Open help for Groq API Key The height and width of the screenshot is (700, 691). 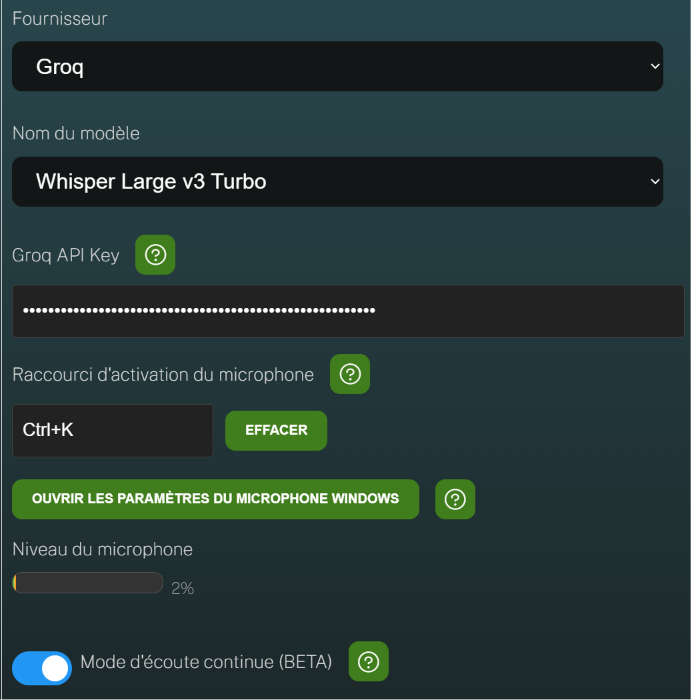155,255
